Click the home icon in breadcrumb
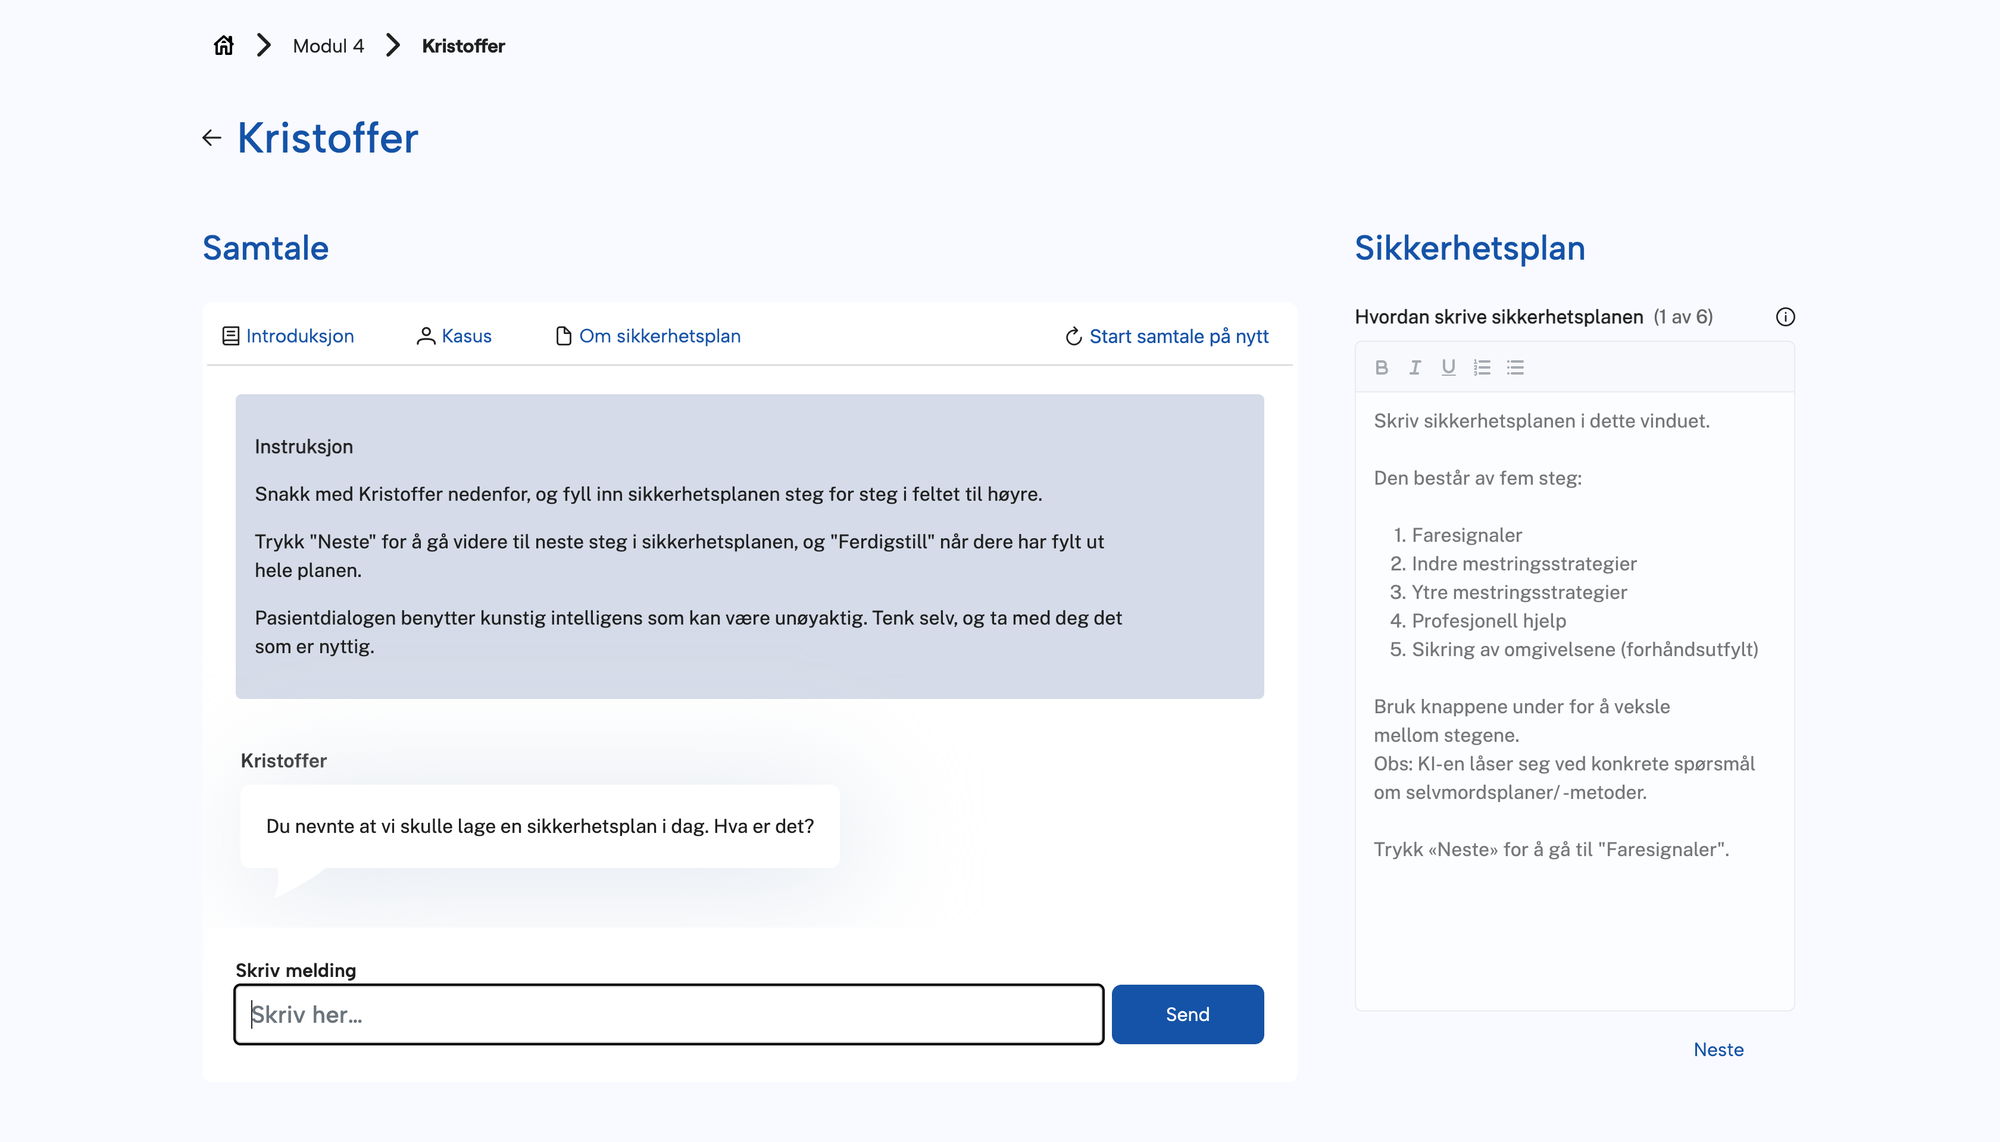2000x1142 pixels. click(224, 46)
